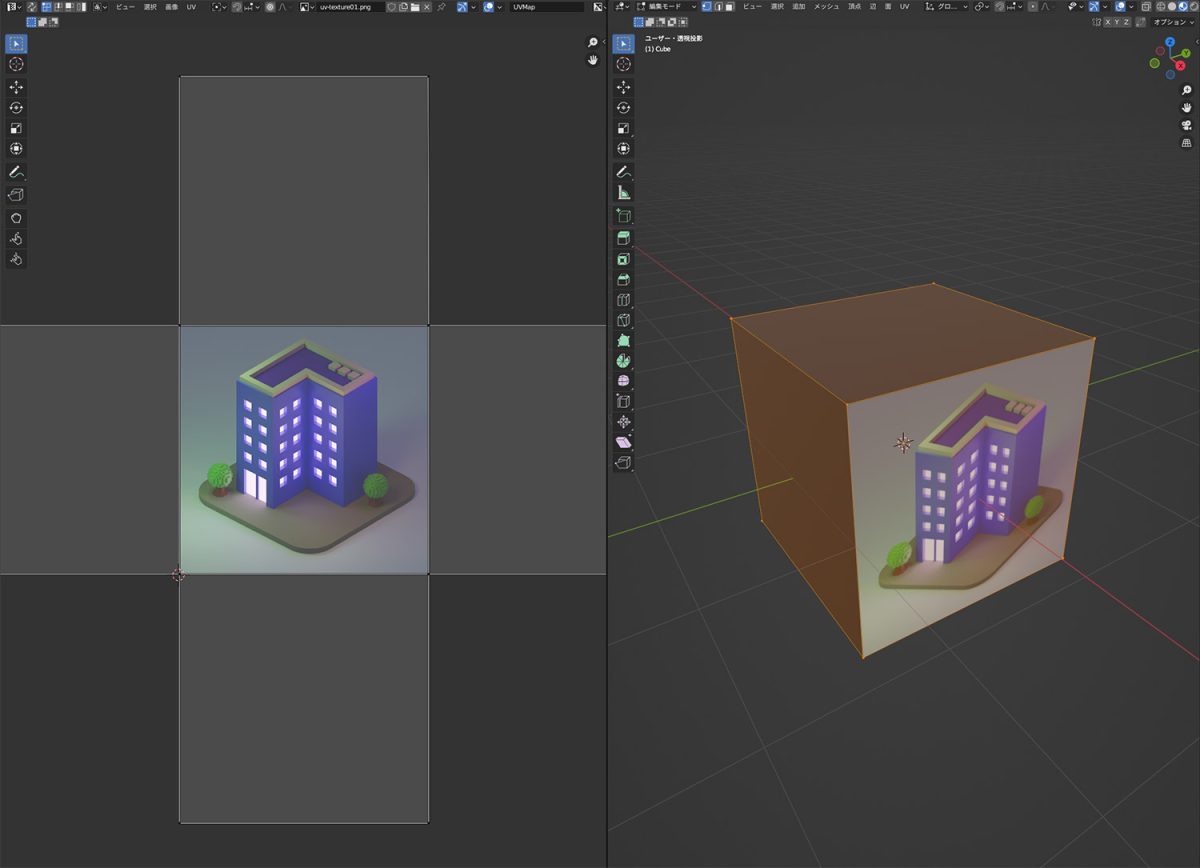Toggle UV sync selection in UV editor
The height and width of the screenshot is (868, 1200).
tap(32, 6)
